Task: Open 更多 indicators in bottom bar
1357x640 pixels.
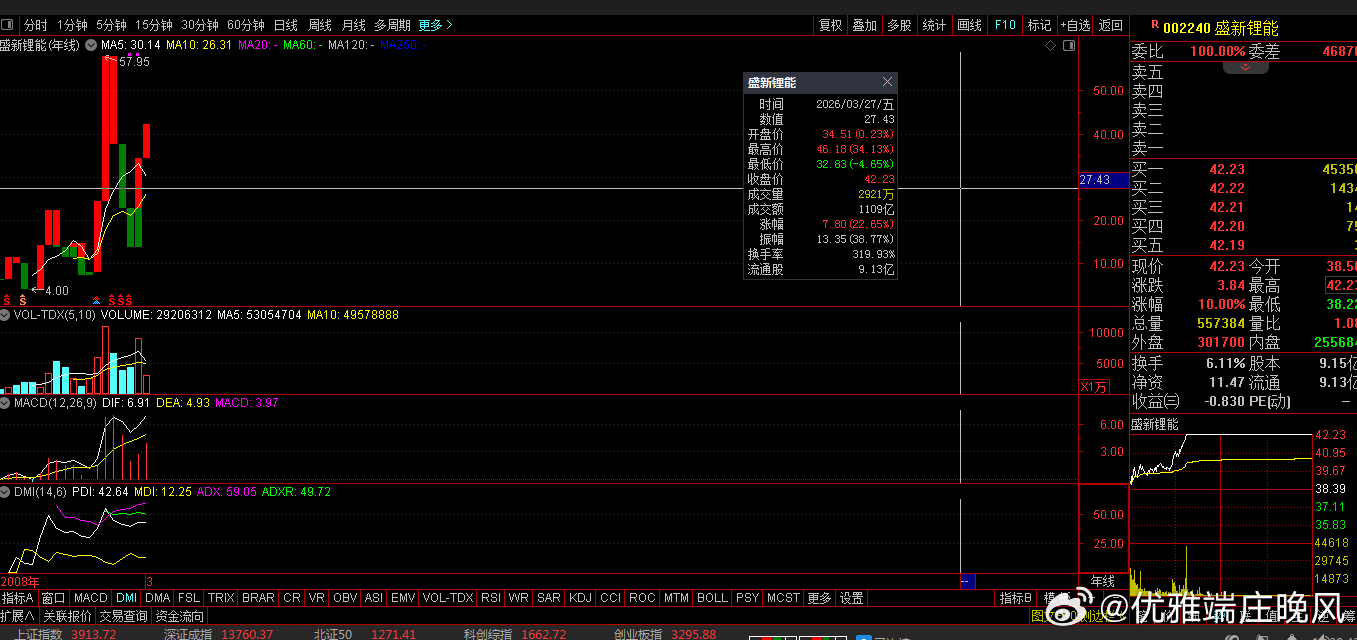Action: tap(819, 598)
